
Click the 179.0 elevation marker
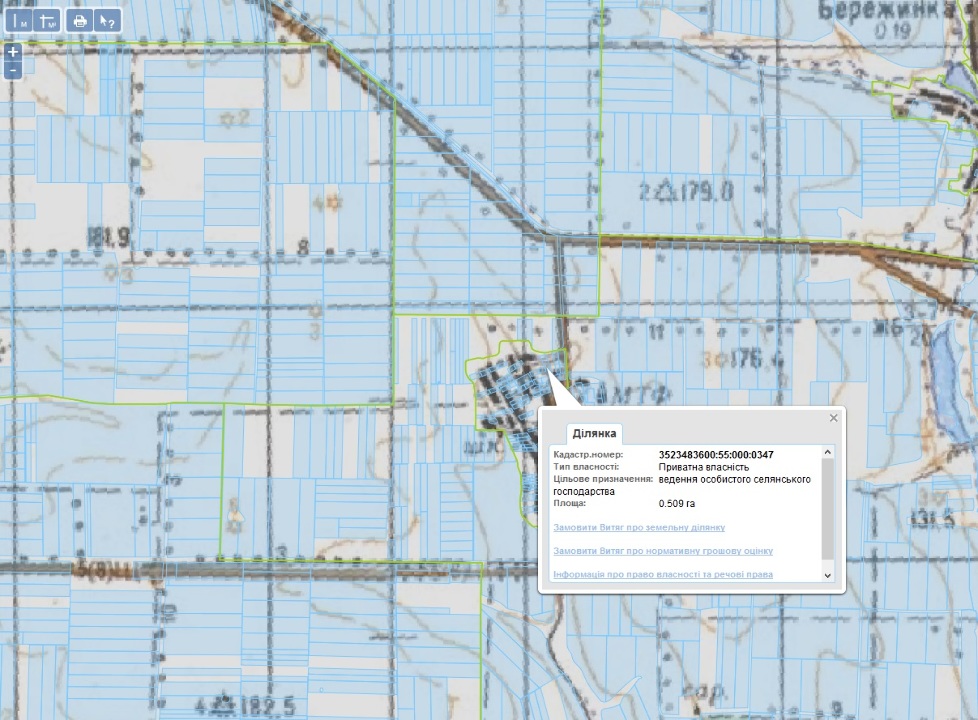point(700,189)
